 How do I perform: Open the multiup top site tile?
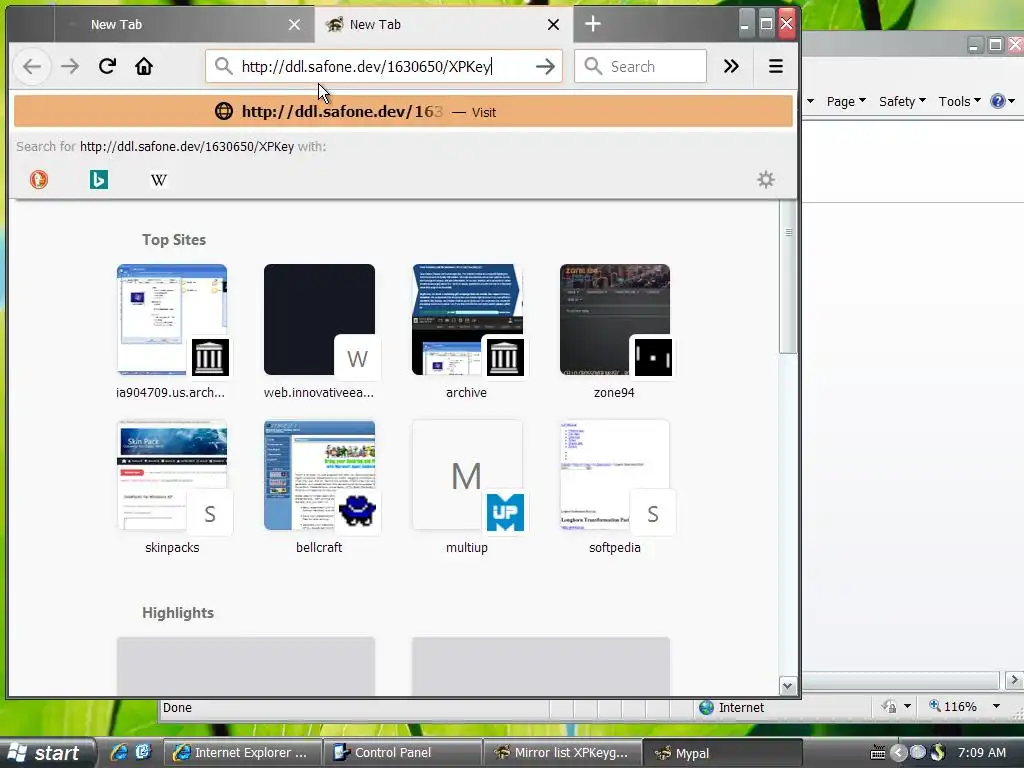click(467, 475)
